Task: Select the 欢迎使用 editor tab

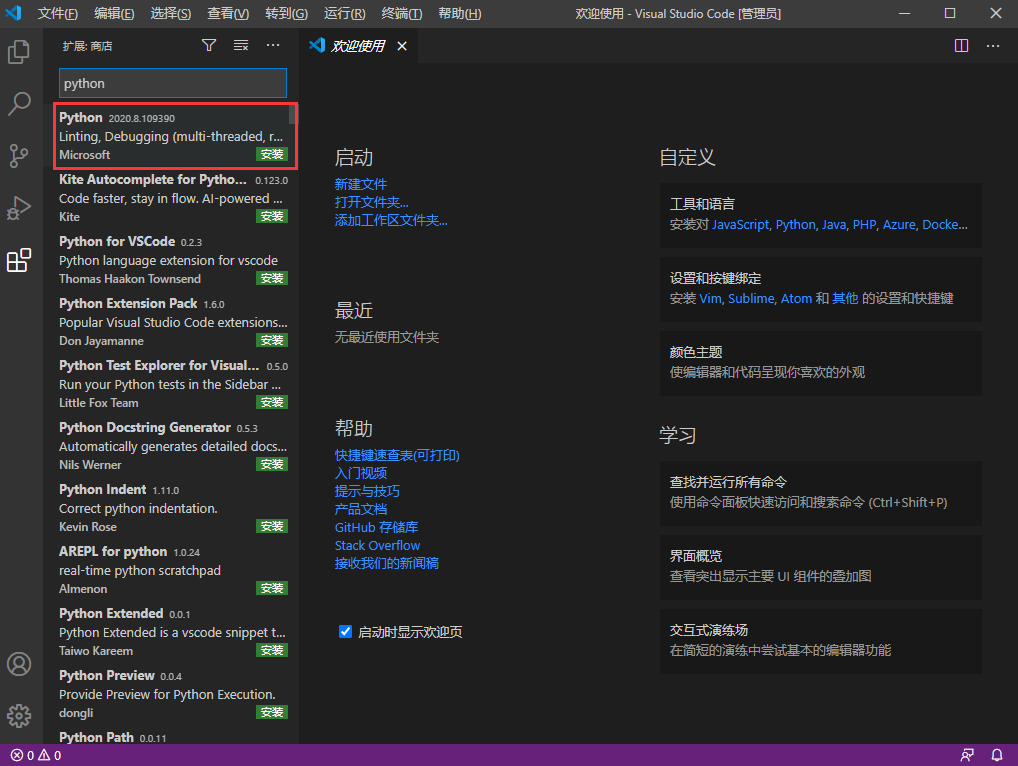Action: click(x=359, y=46)
